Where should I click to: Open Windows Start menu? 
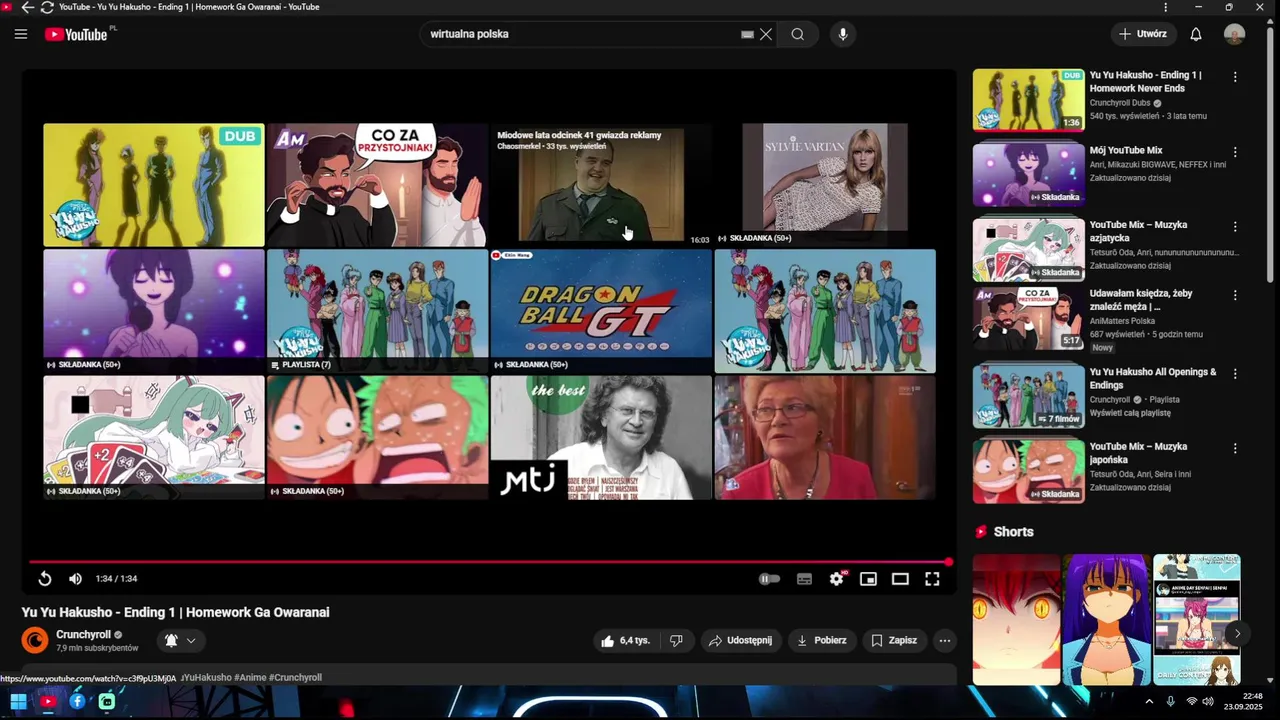point(18,702)
